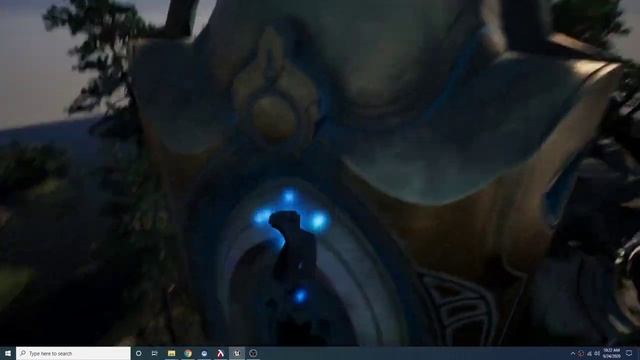Open the clock and date flyout
This screenshot has width=640, height=360.
(612, 353)
